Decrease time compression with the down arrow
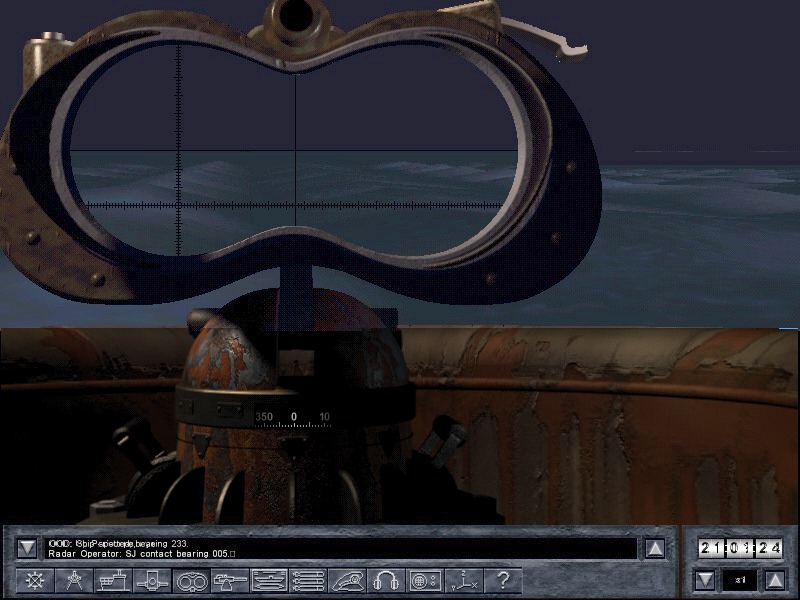Viewport: 800px width, 600px height. pos(705,580)
